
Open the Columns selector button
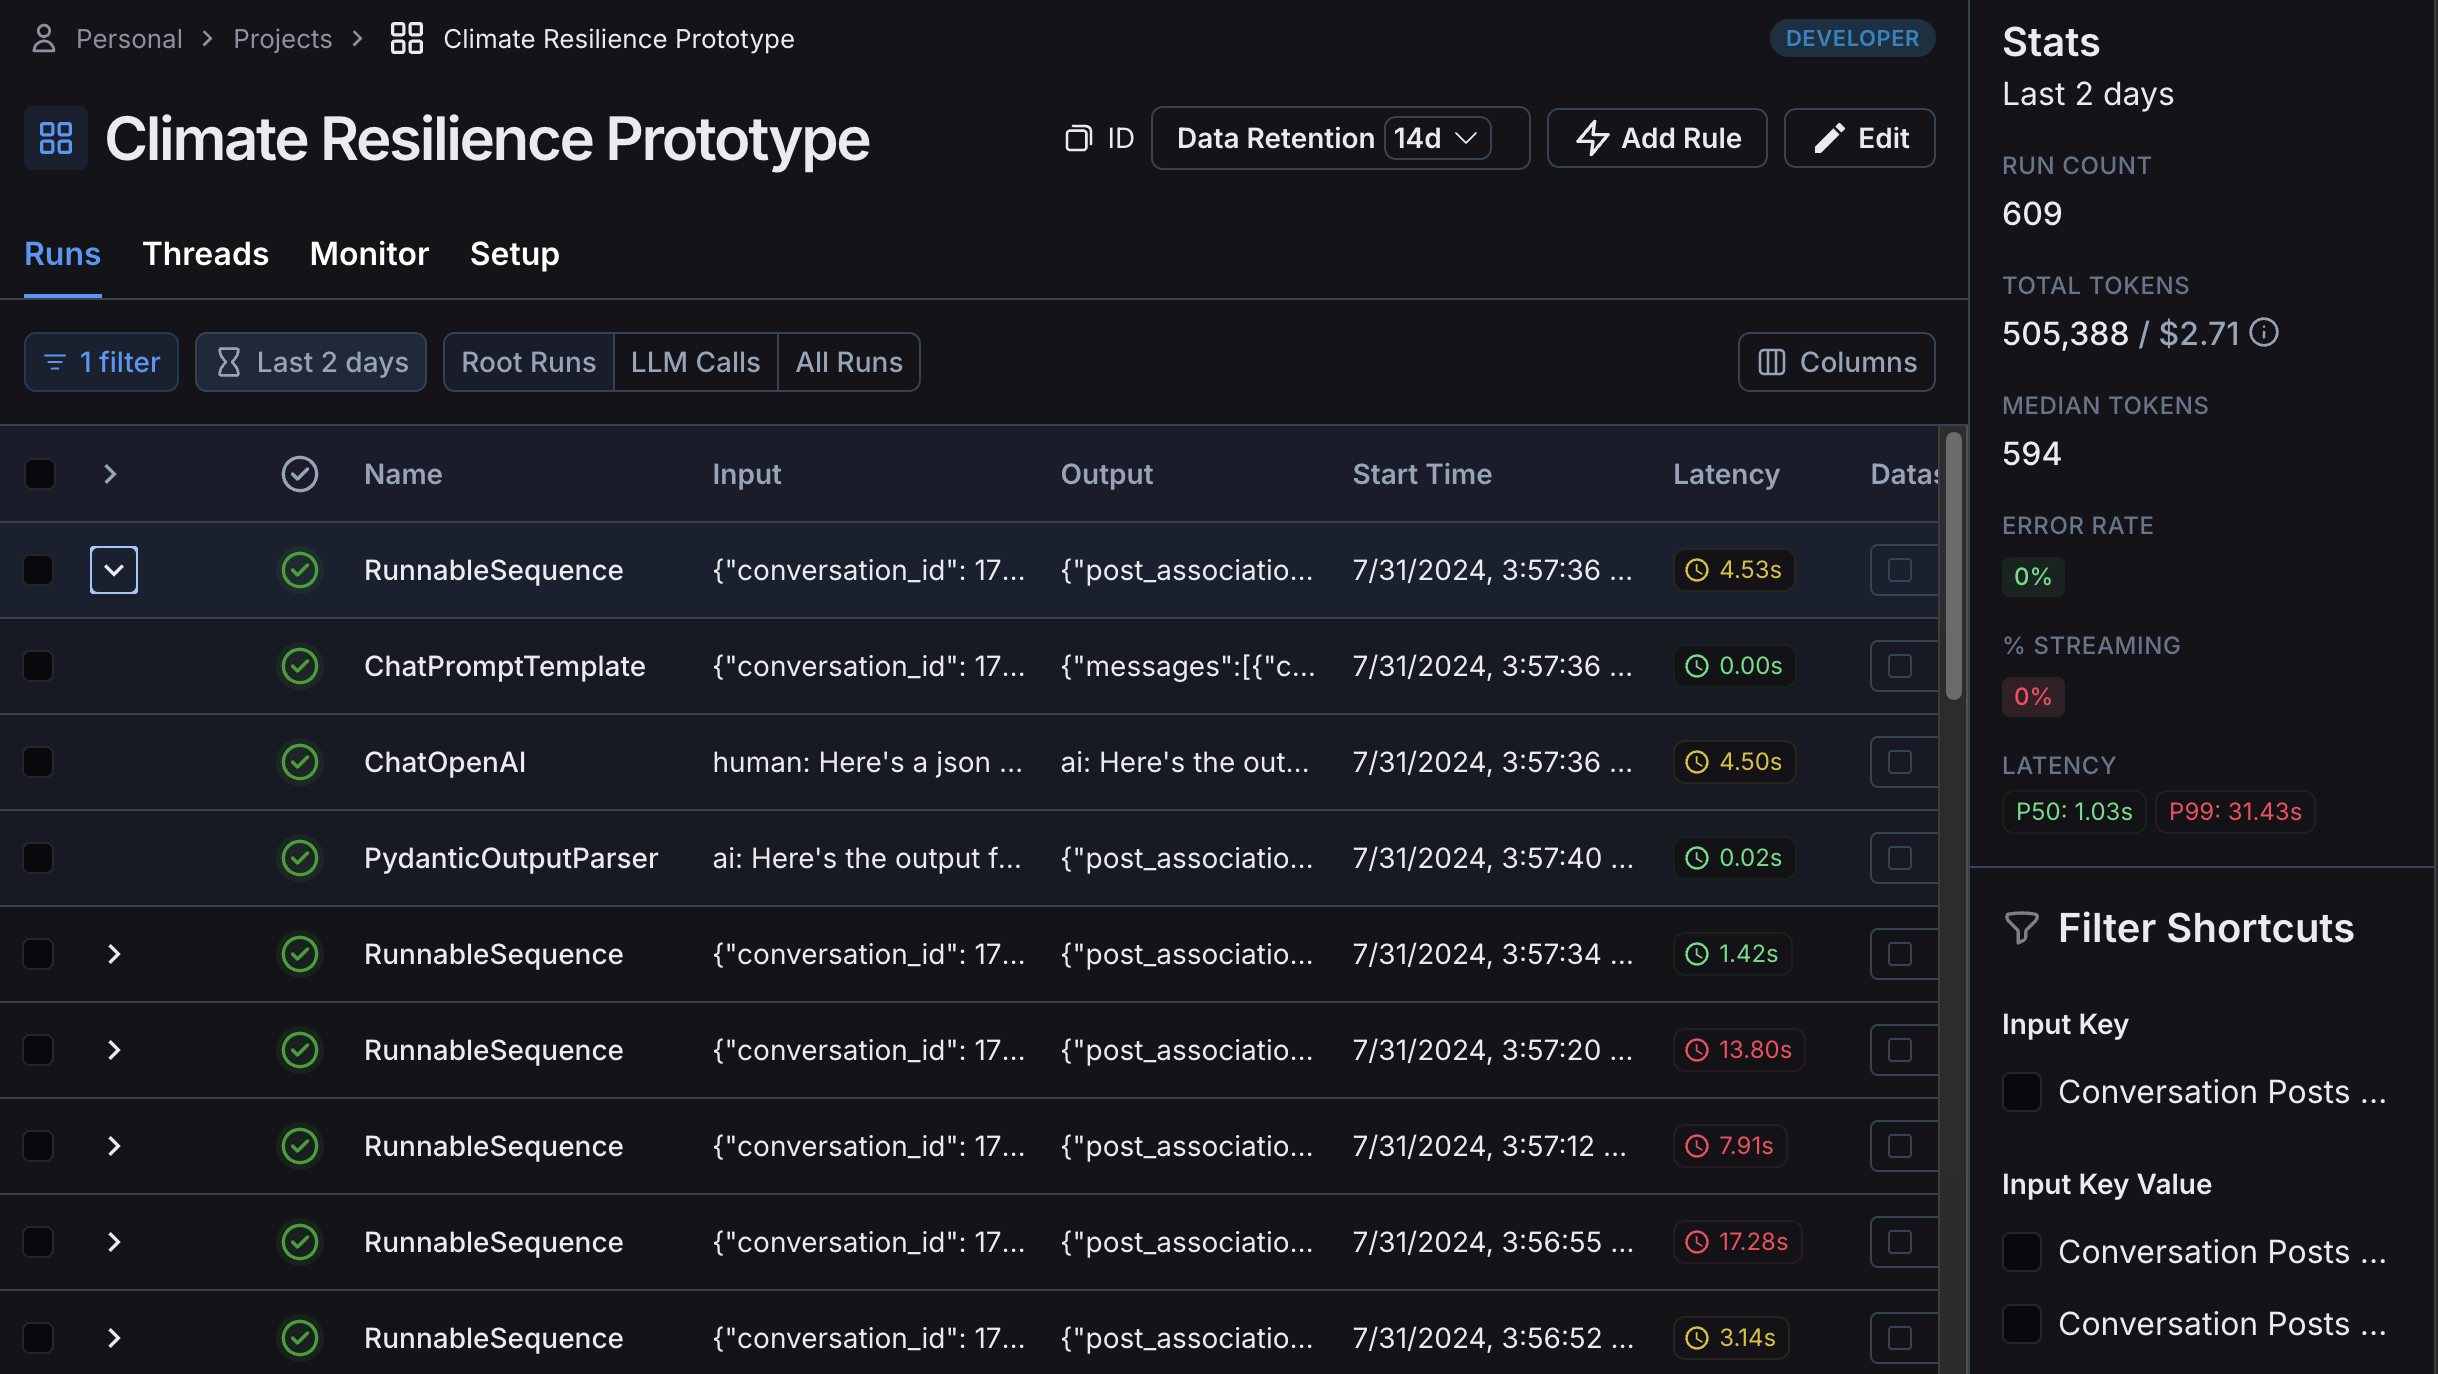[x=1836, y=362]
